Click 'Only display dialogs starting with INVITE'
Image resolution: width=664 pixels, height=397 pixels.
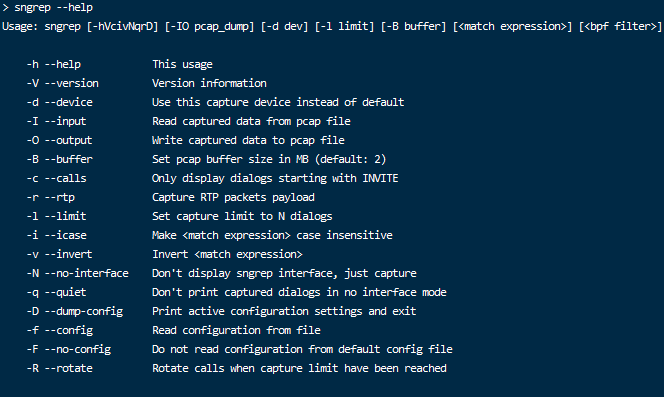click(275, 178)
